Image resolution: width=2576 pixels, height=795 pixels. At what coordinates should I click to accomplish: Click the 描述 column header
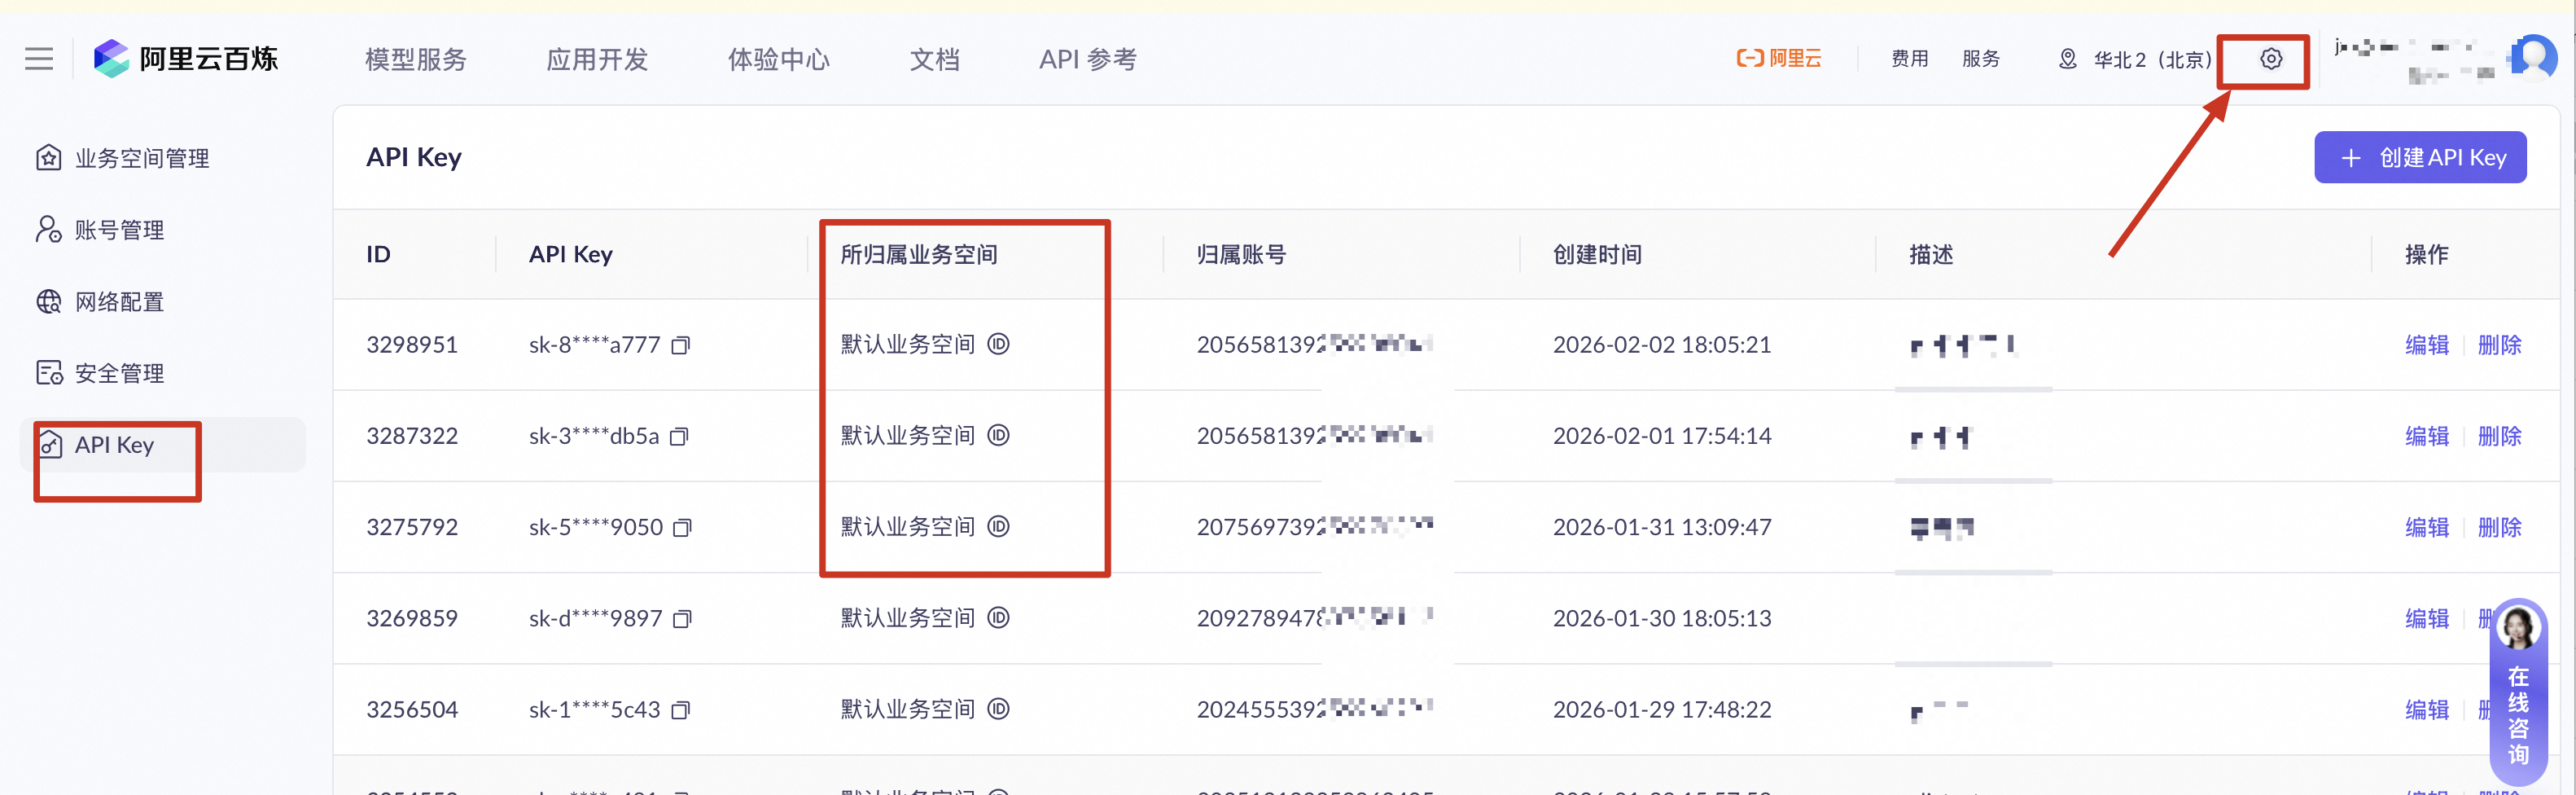[x=1931, y=254]
